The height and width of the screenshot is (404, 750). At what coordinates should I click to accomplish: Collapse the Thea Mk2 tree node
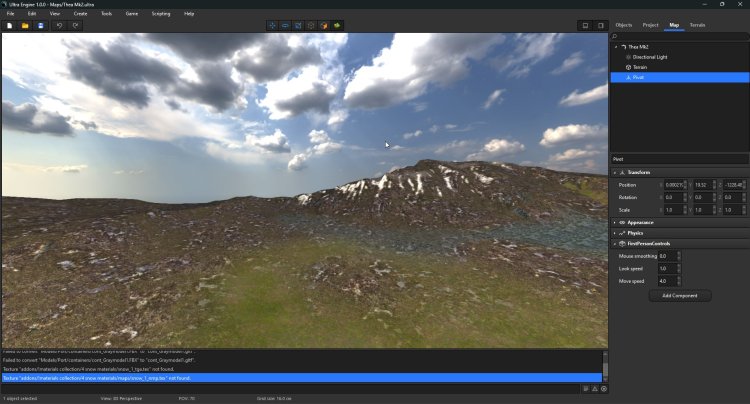[616, 47]
